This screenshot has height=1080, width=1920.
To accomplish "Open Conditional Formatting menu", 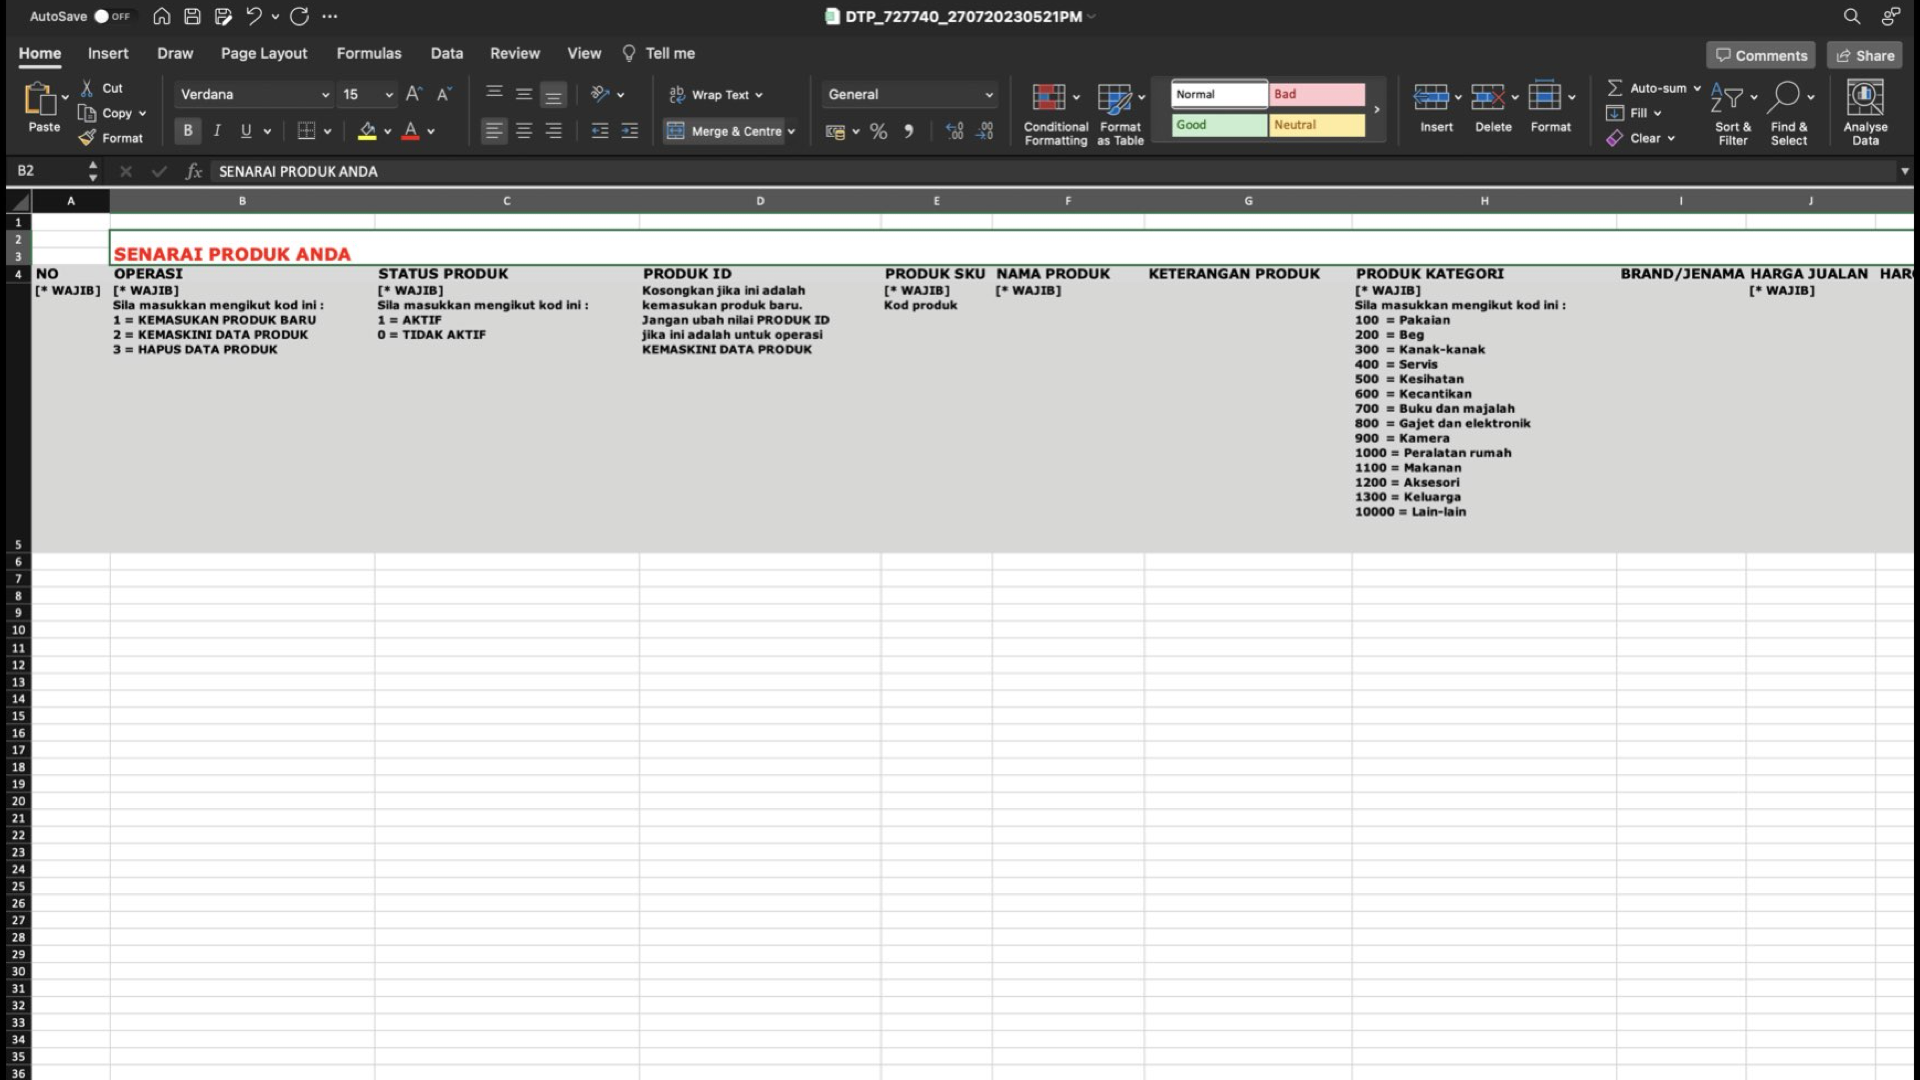I will (x=1056, y=114).
